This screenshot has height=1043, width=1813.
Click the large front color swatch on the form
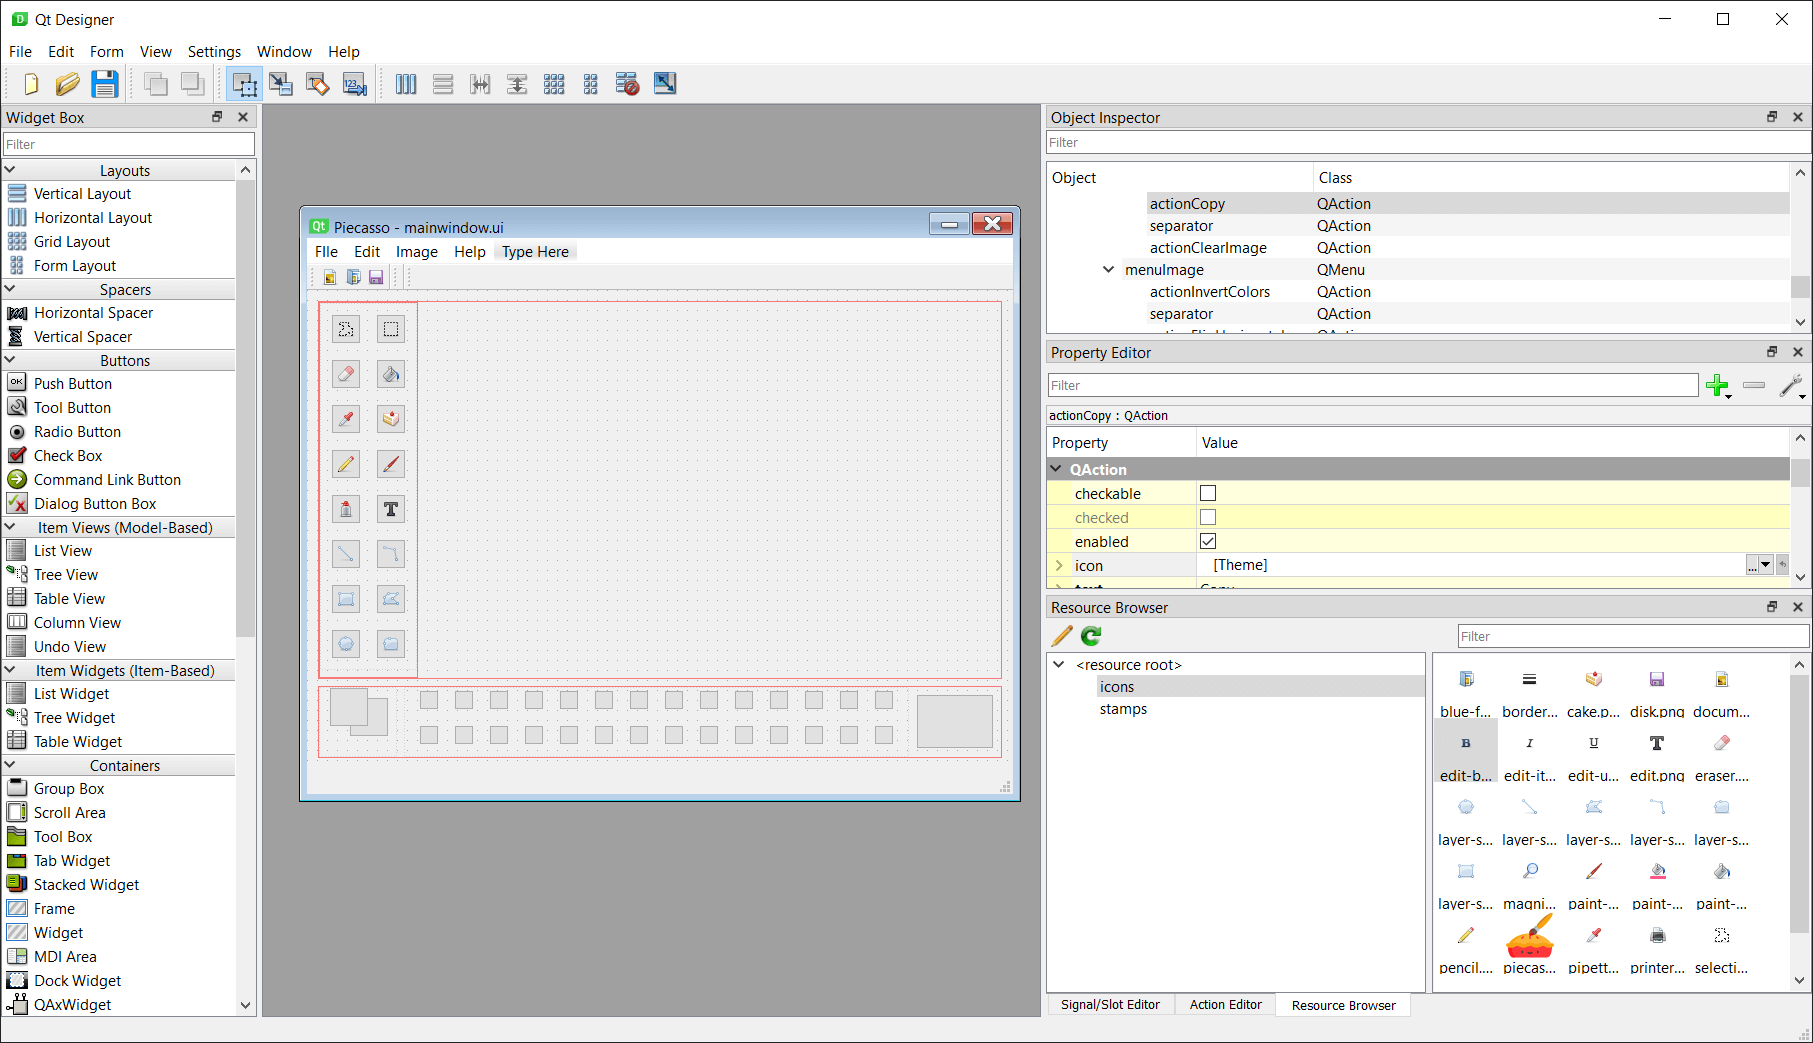tap(349, 707)
